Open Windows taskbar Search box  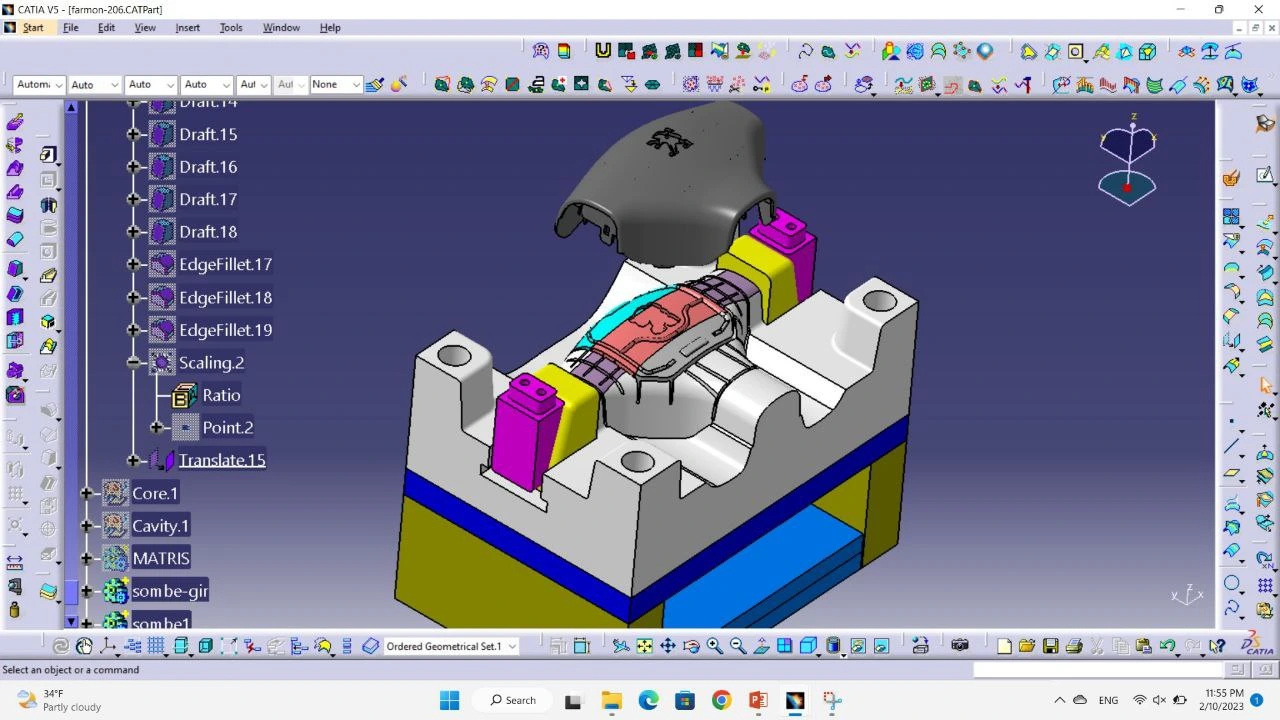[513, 700]
